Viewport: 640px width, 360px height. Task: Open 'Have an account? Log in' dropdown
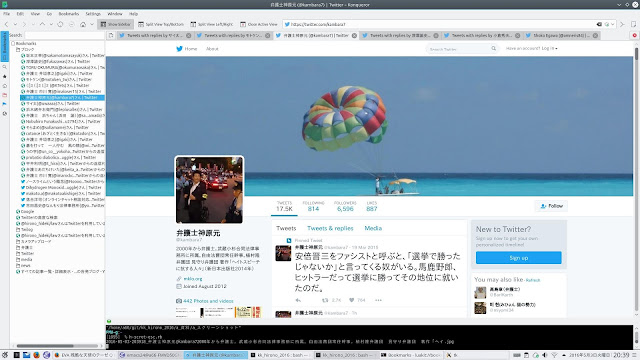(531, 48)
